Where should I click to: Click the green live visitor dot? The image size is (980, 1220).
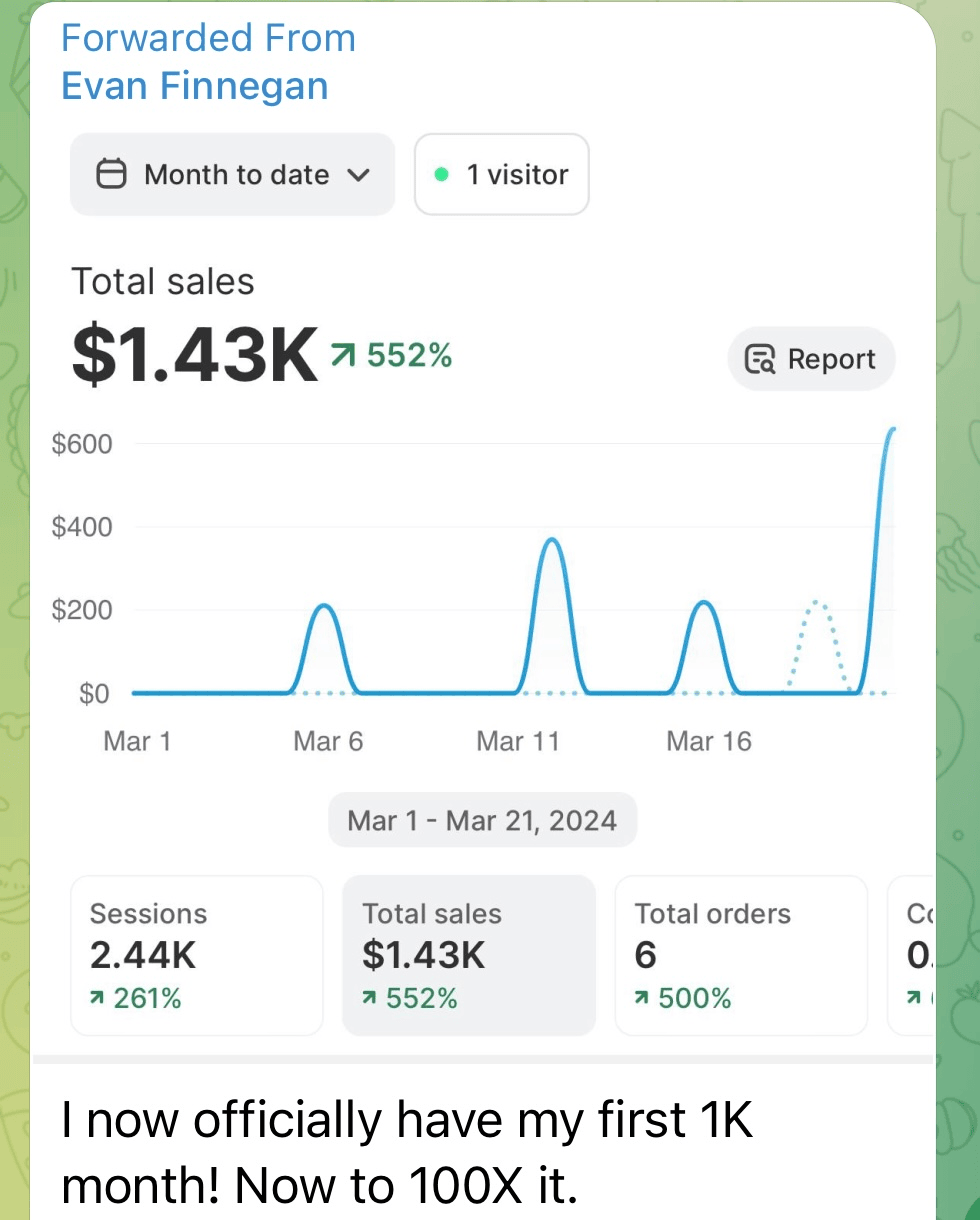click(x=441, y=174)
